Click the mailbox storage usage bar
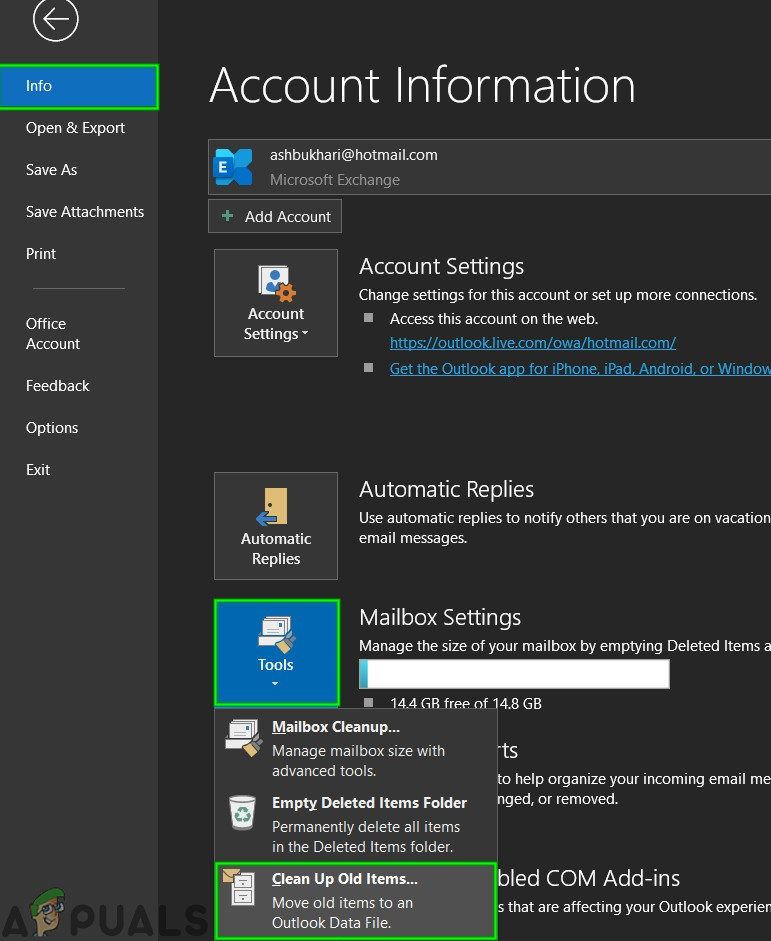Viewport: 771px width, 941px height. pos(514,674)
